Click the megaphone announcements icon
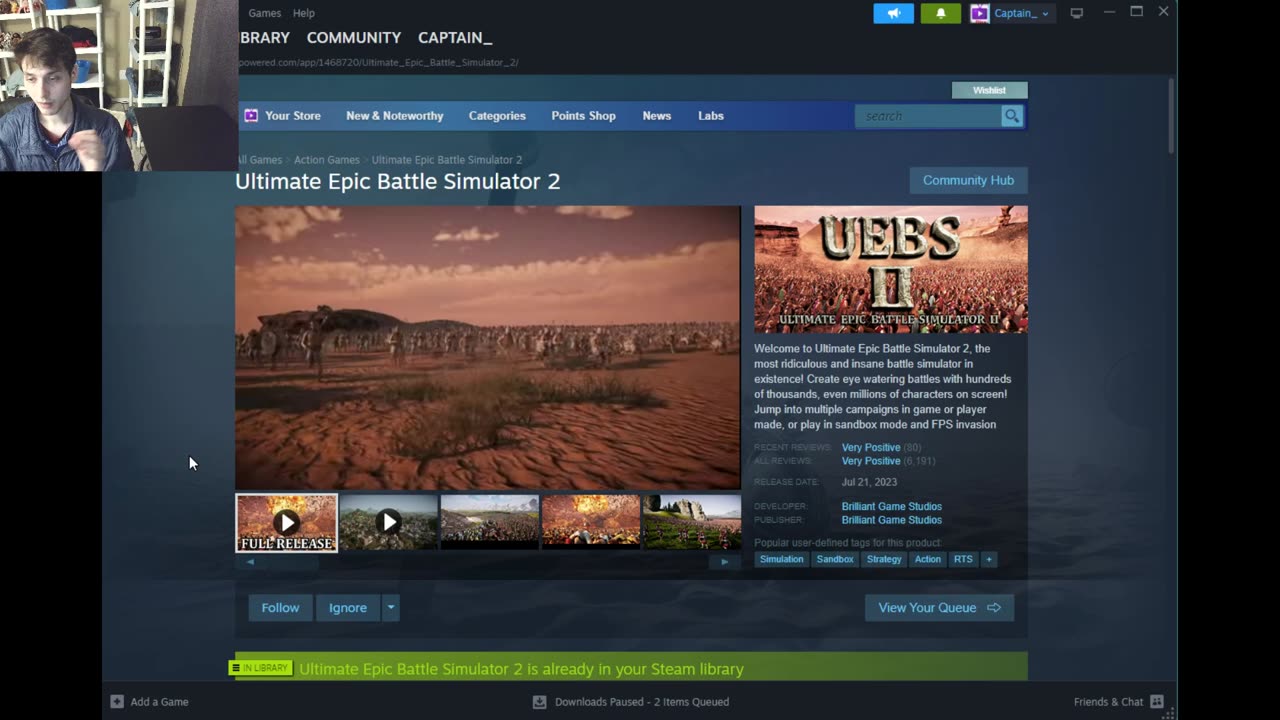The width and height of the screenshot is (1280, 720). click(x=893, y=13)
